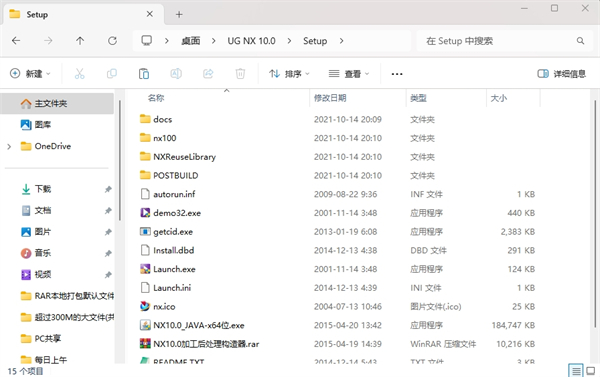This screenshot has width=600, height=377.
Task: Open the more options ellipsis menu
Action: coord(397,74)
